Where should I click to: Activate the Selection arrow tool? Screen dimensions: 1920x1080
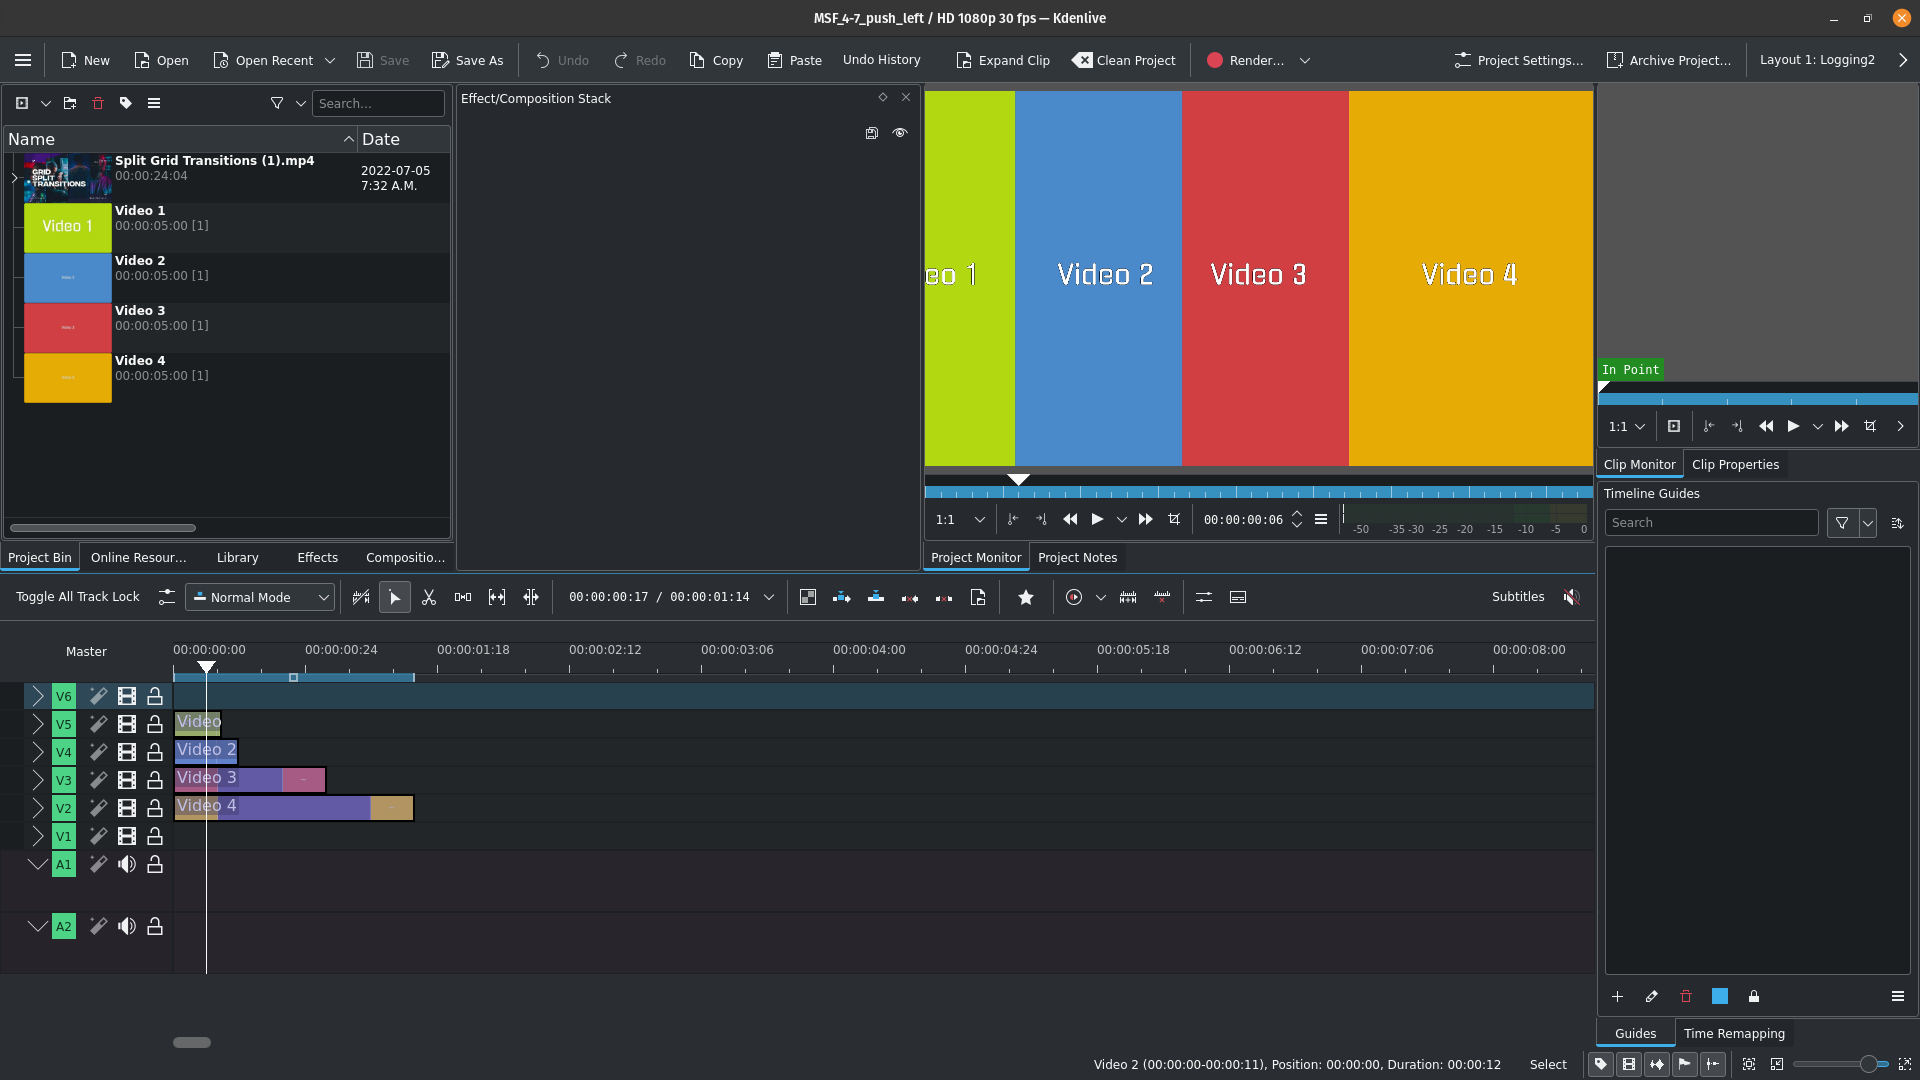click(x=395, y=597)
